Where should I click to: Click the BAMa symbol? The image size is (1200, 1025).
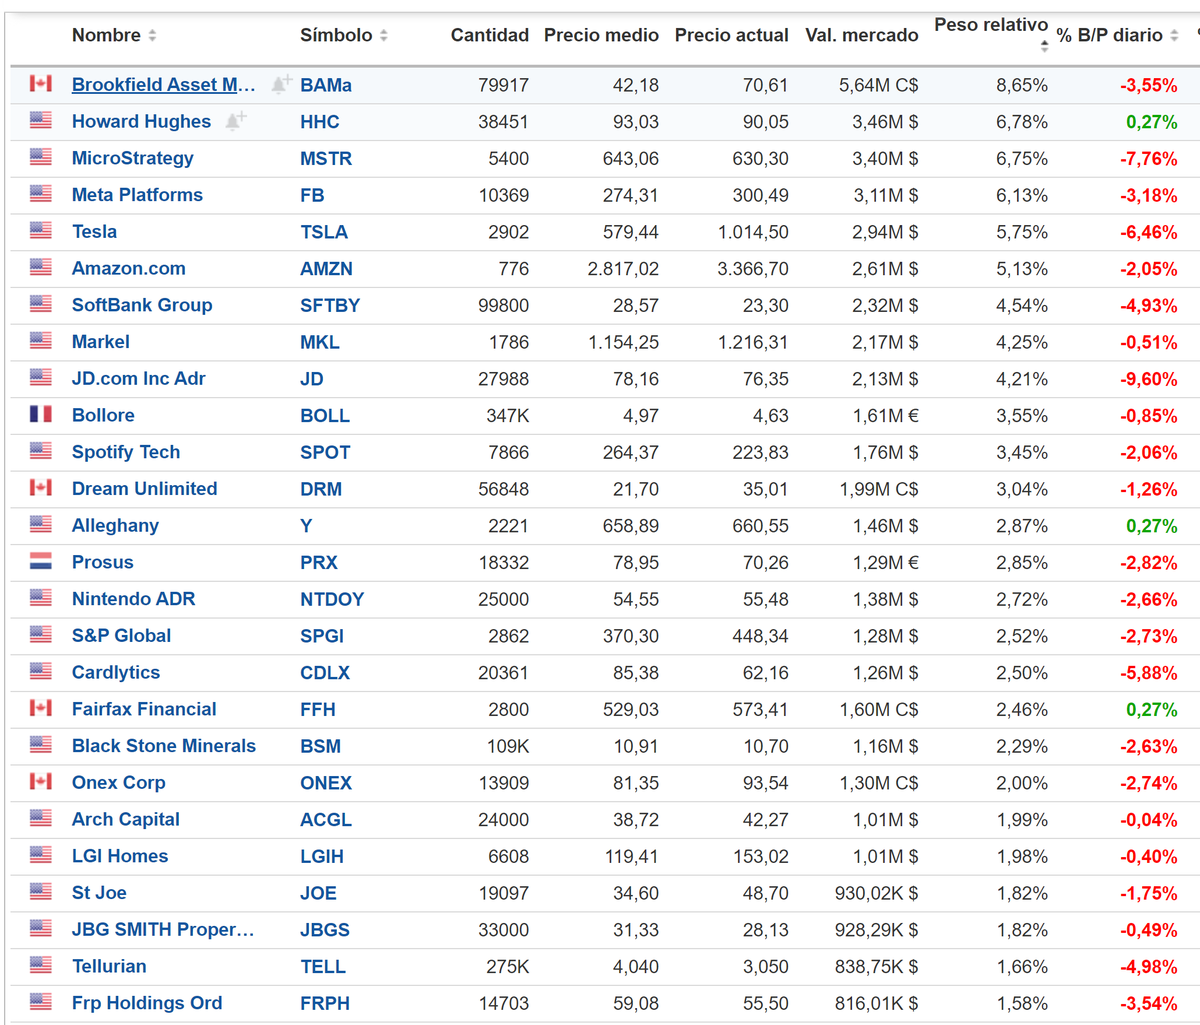(326, 85)
